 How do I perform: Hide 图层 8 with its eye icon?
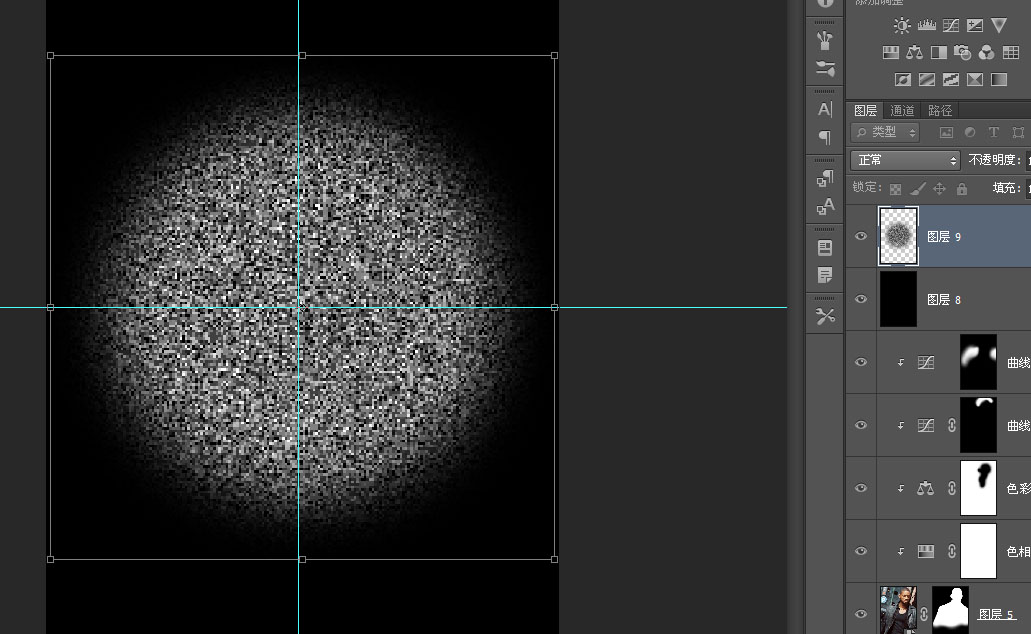pyautogui.click(x=861, y=299)
